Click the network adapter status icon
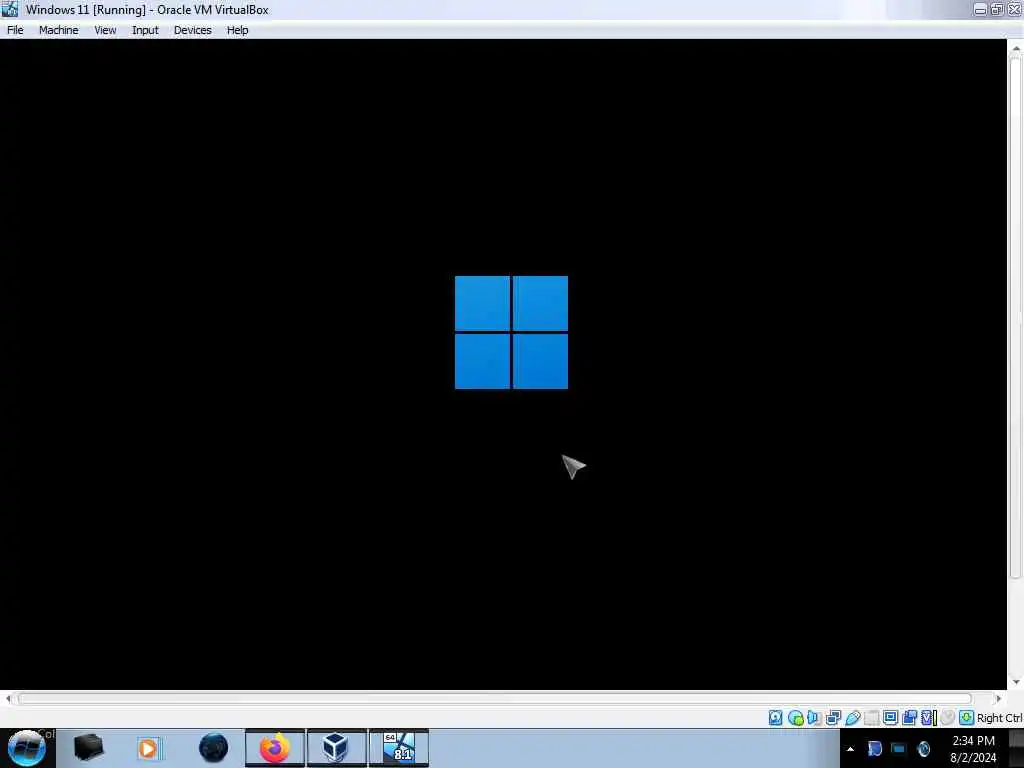This screenshot has height=768, width=1024. tap(833, 718)
